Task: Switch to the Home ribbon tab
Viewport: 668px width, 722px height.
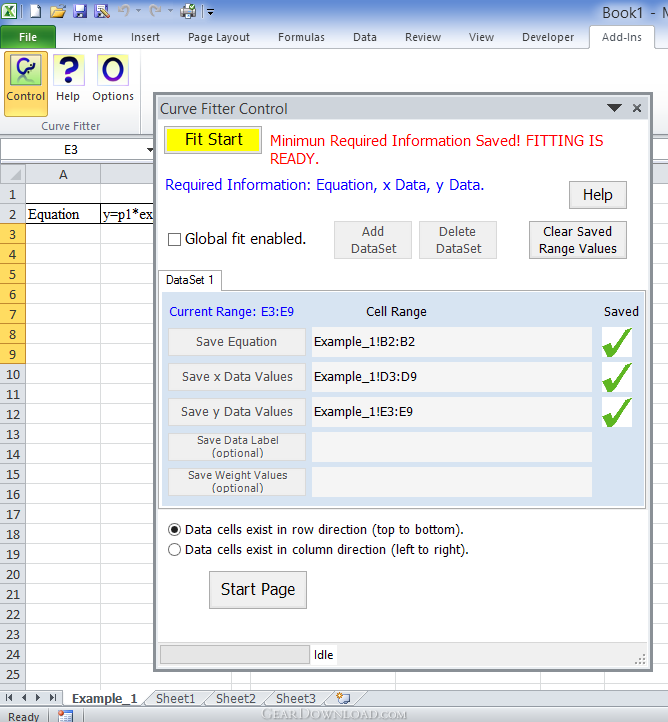Action: pos(87,37)
